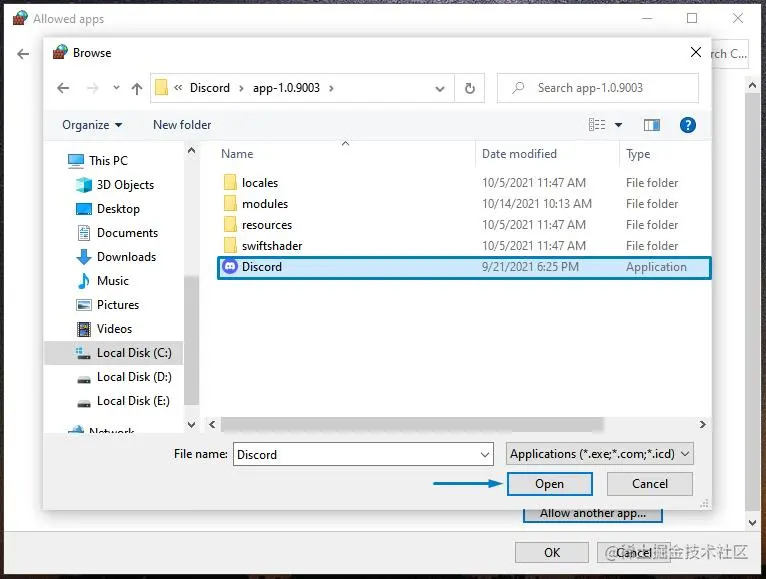The height and width of the screenshot is (579, 766).
Task: Select Local Disk (D:) in sidebar
Action: (124, 377)
